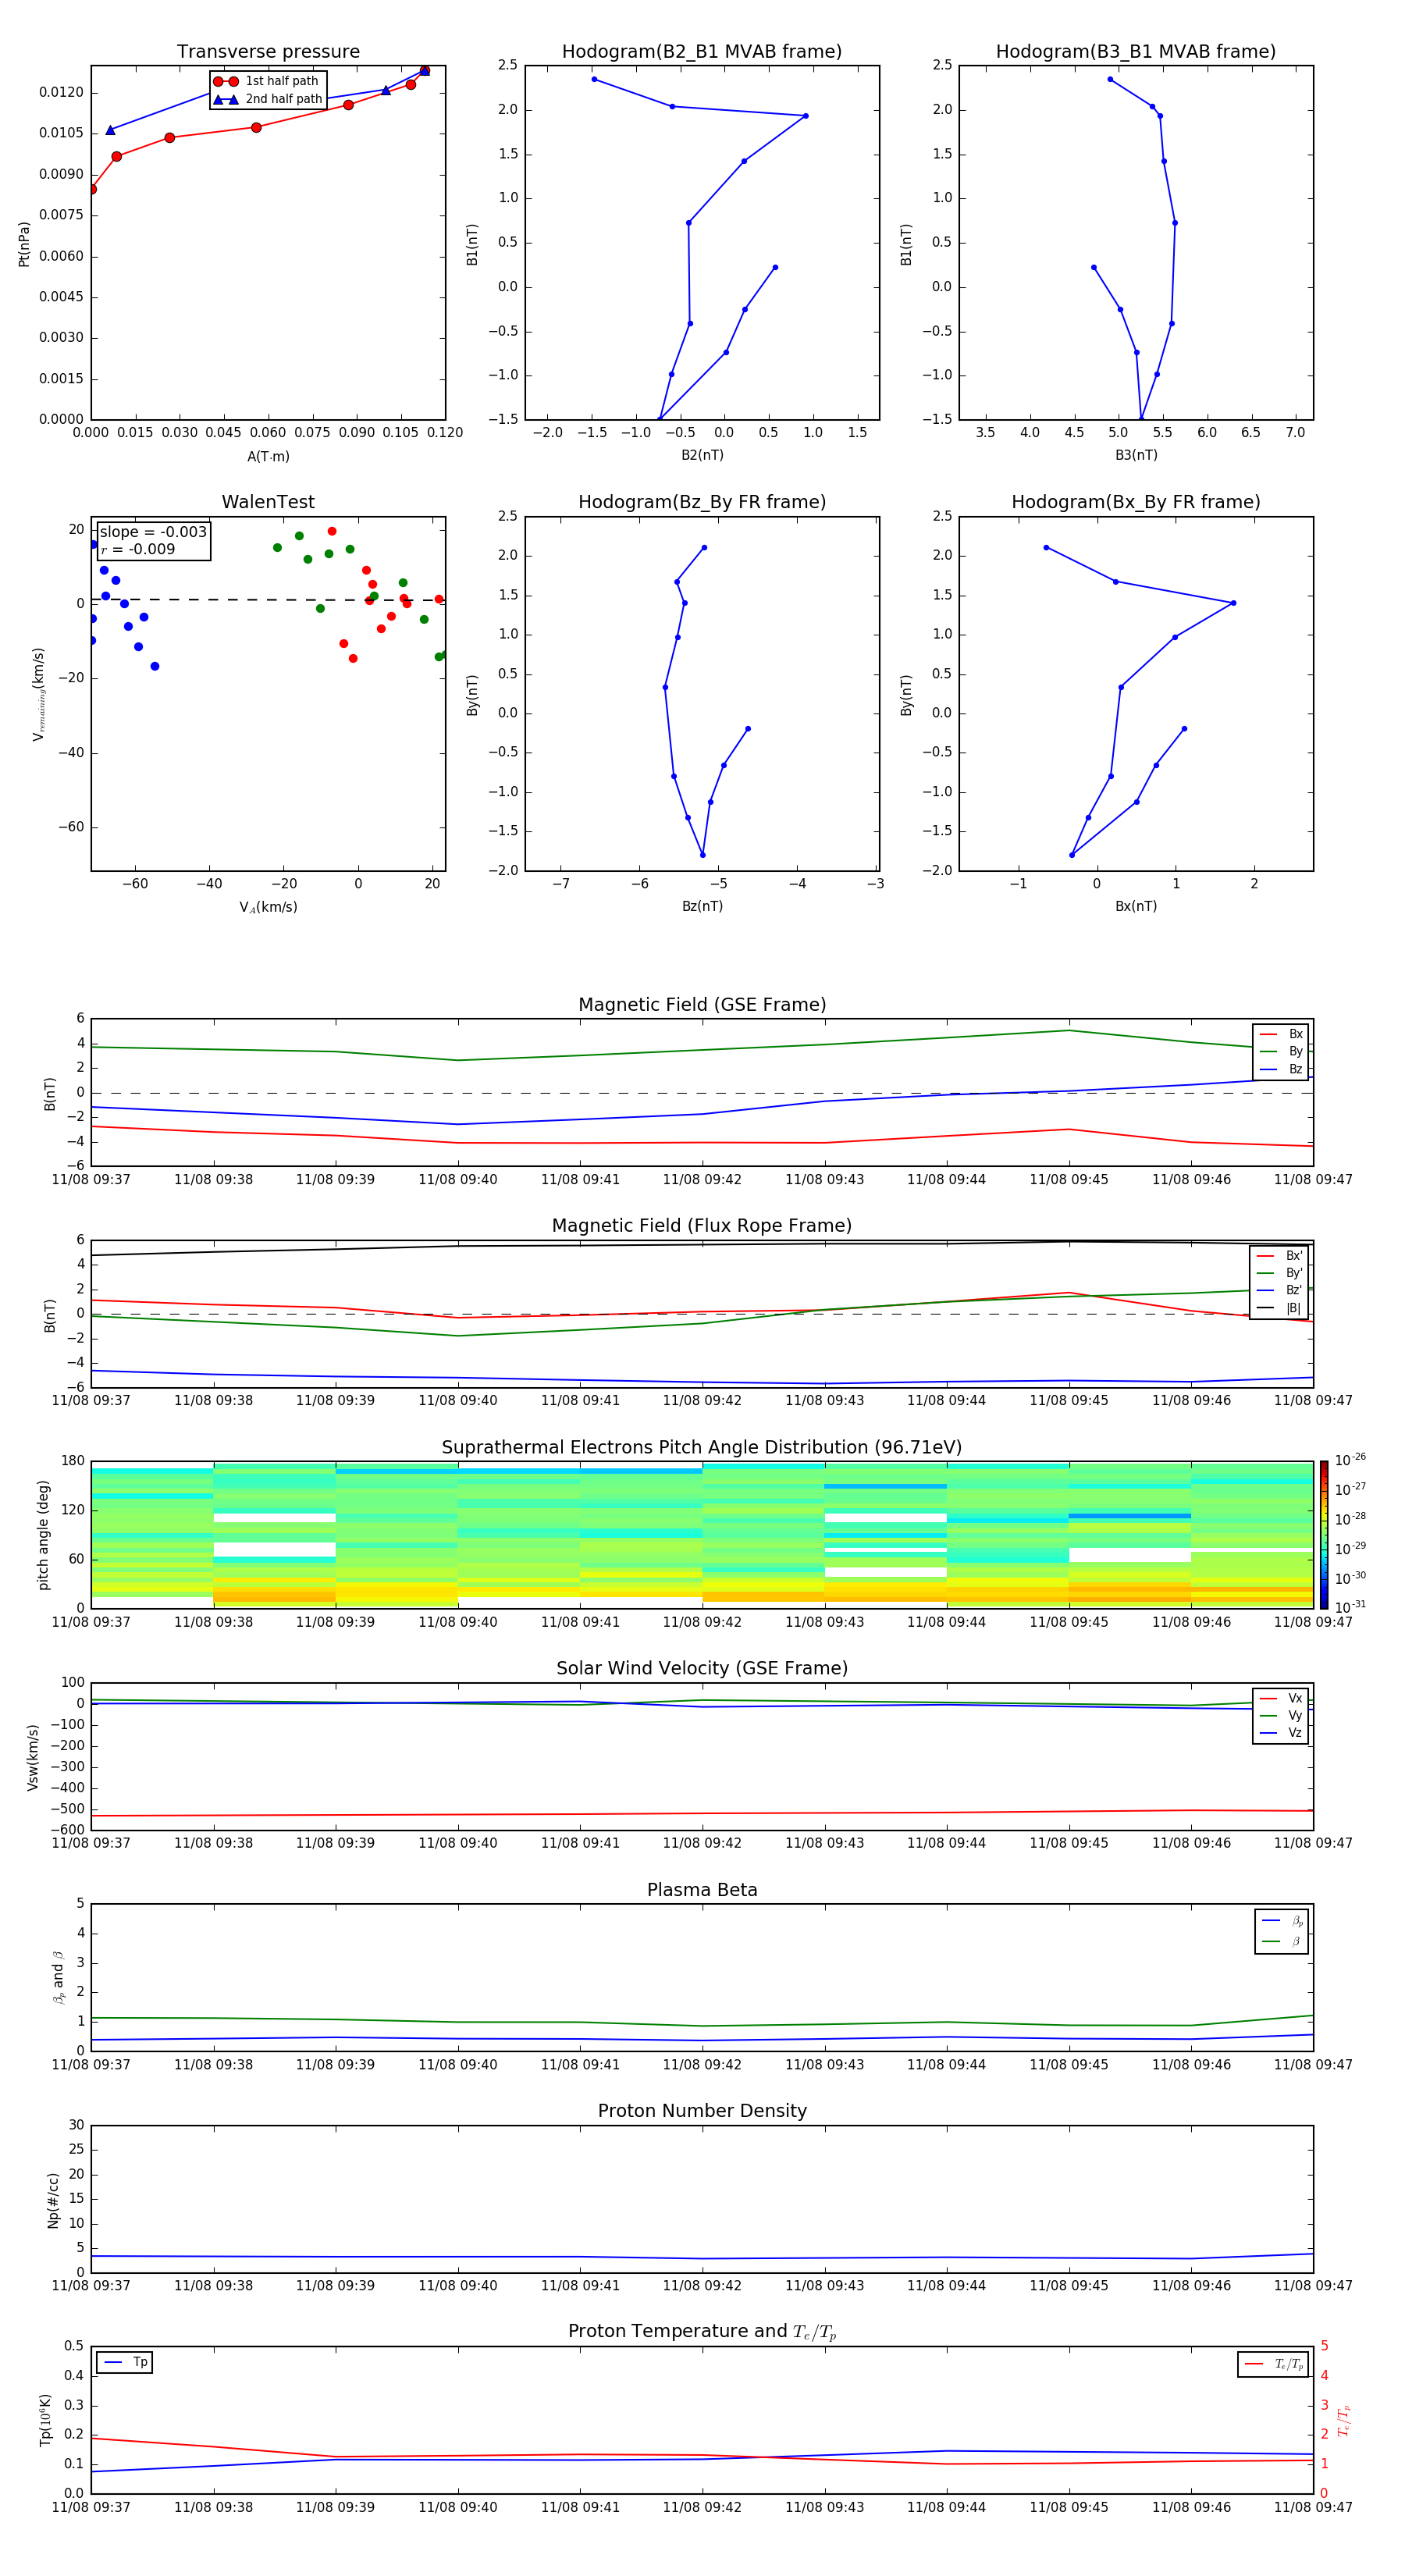
Task: Click the 'Transverse pressure' plot title
Action: click(x=268, y=52)
